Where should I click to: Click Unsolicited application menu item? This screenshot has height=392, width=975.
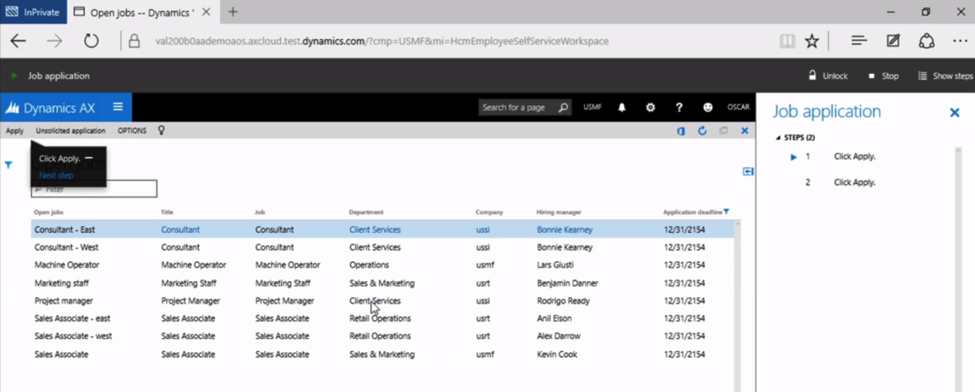(70, 131)
